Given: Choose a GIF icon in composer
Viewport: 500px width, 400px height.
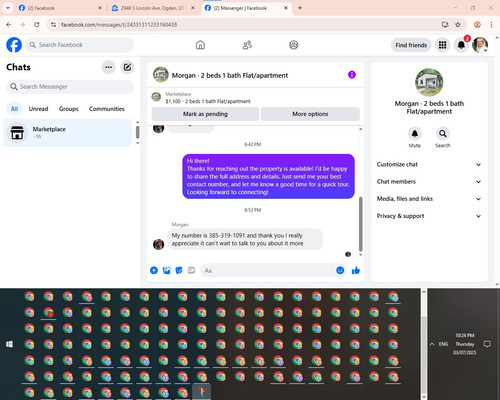Looking at the screenshot, I should (x=191, y=270).
